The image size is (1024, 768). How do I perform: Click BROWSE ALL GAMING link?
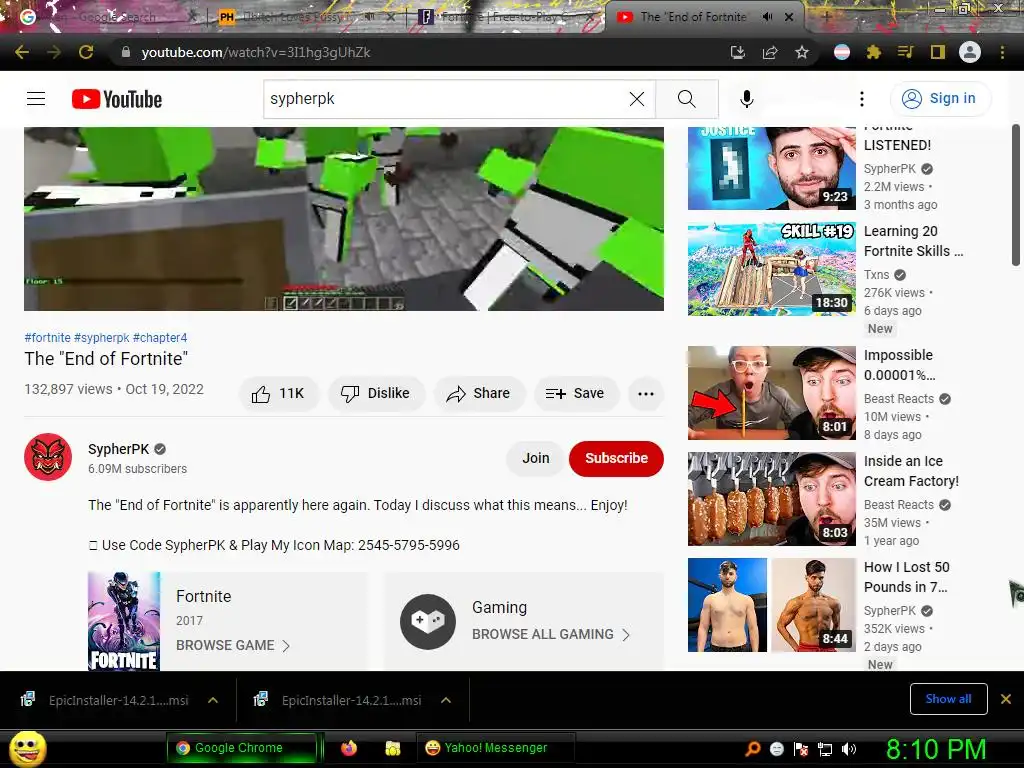[x=543, y=634]
